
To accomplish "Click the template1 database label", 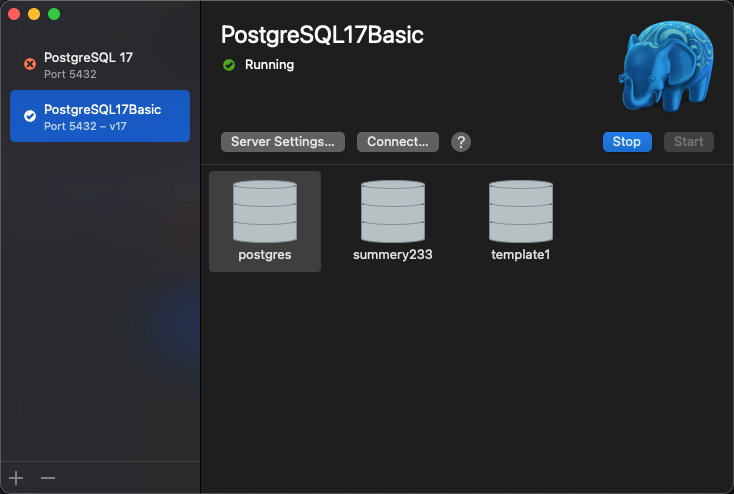I will point(521,255).
